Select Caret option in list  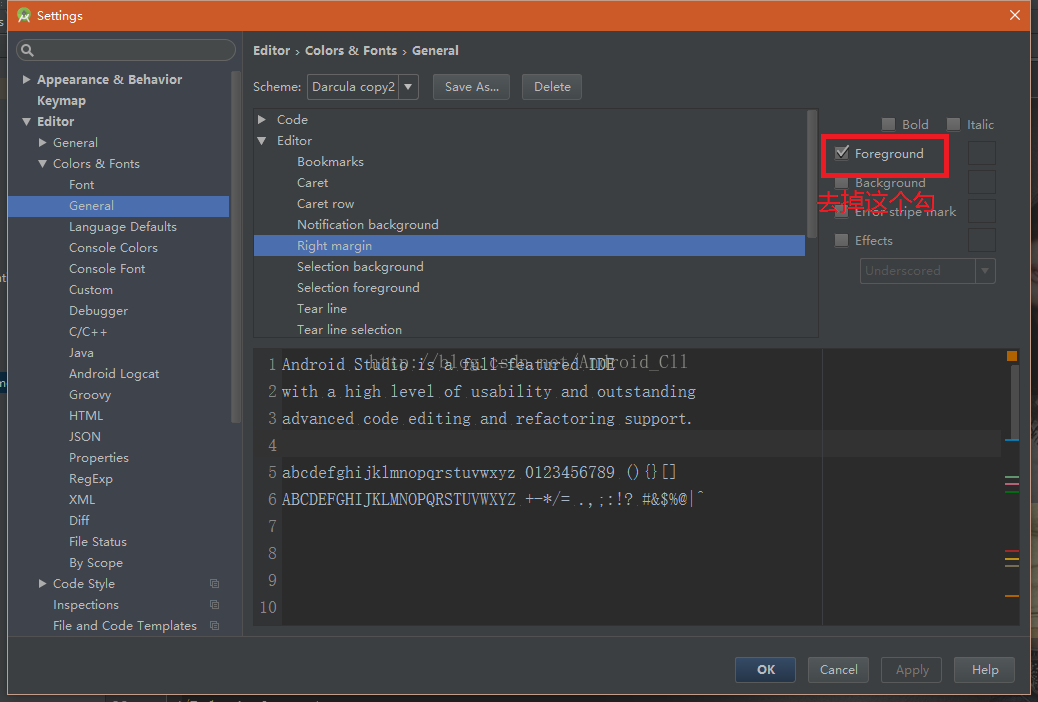tap(312, 183)
